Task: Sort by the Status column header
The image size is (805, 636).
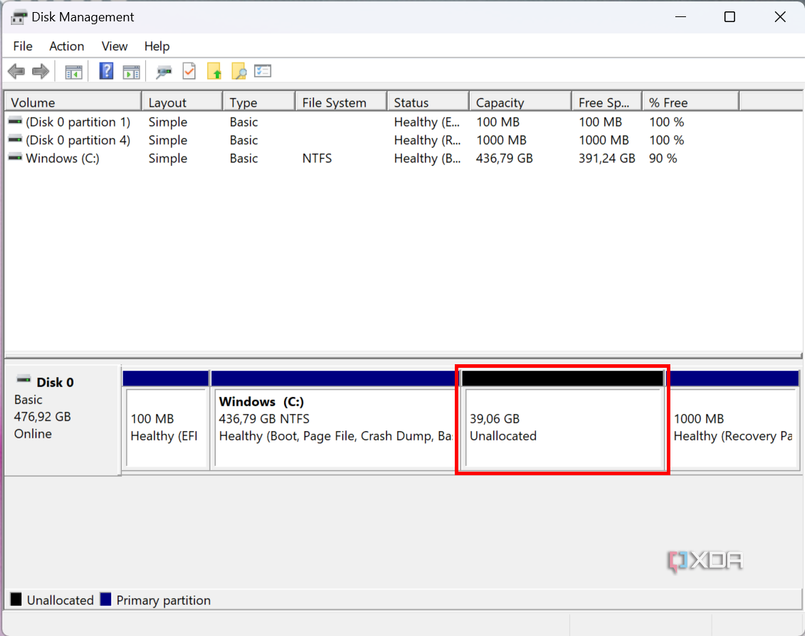Action: (x=428, y=102)
